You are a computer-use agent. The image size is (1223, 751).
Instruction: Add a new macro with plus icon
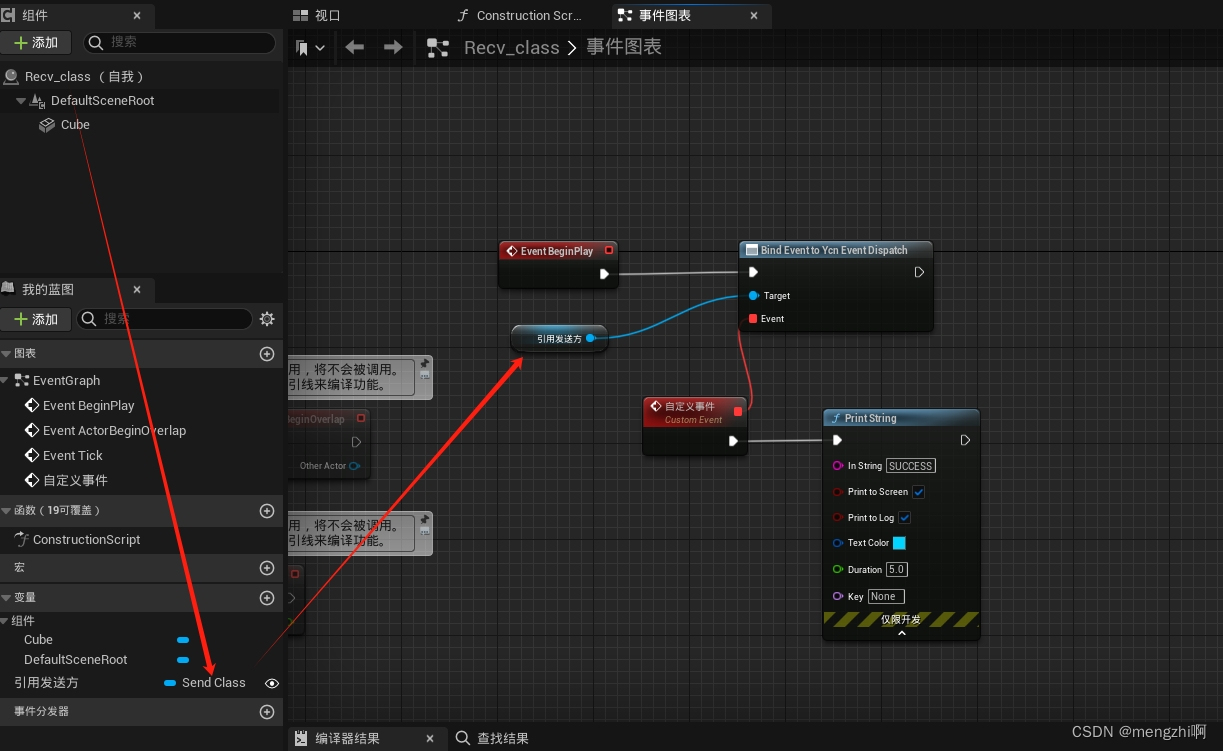(x=267, y=568)
